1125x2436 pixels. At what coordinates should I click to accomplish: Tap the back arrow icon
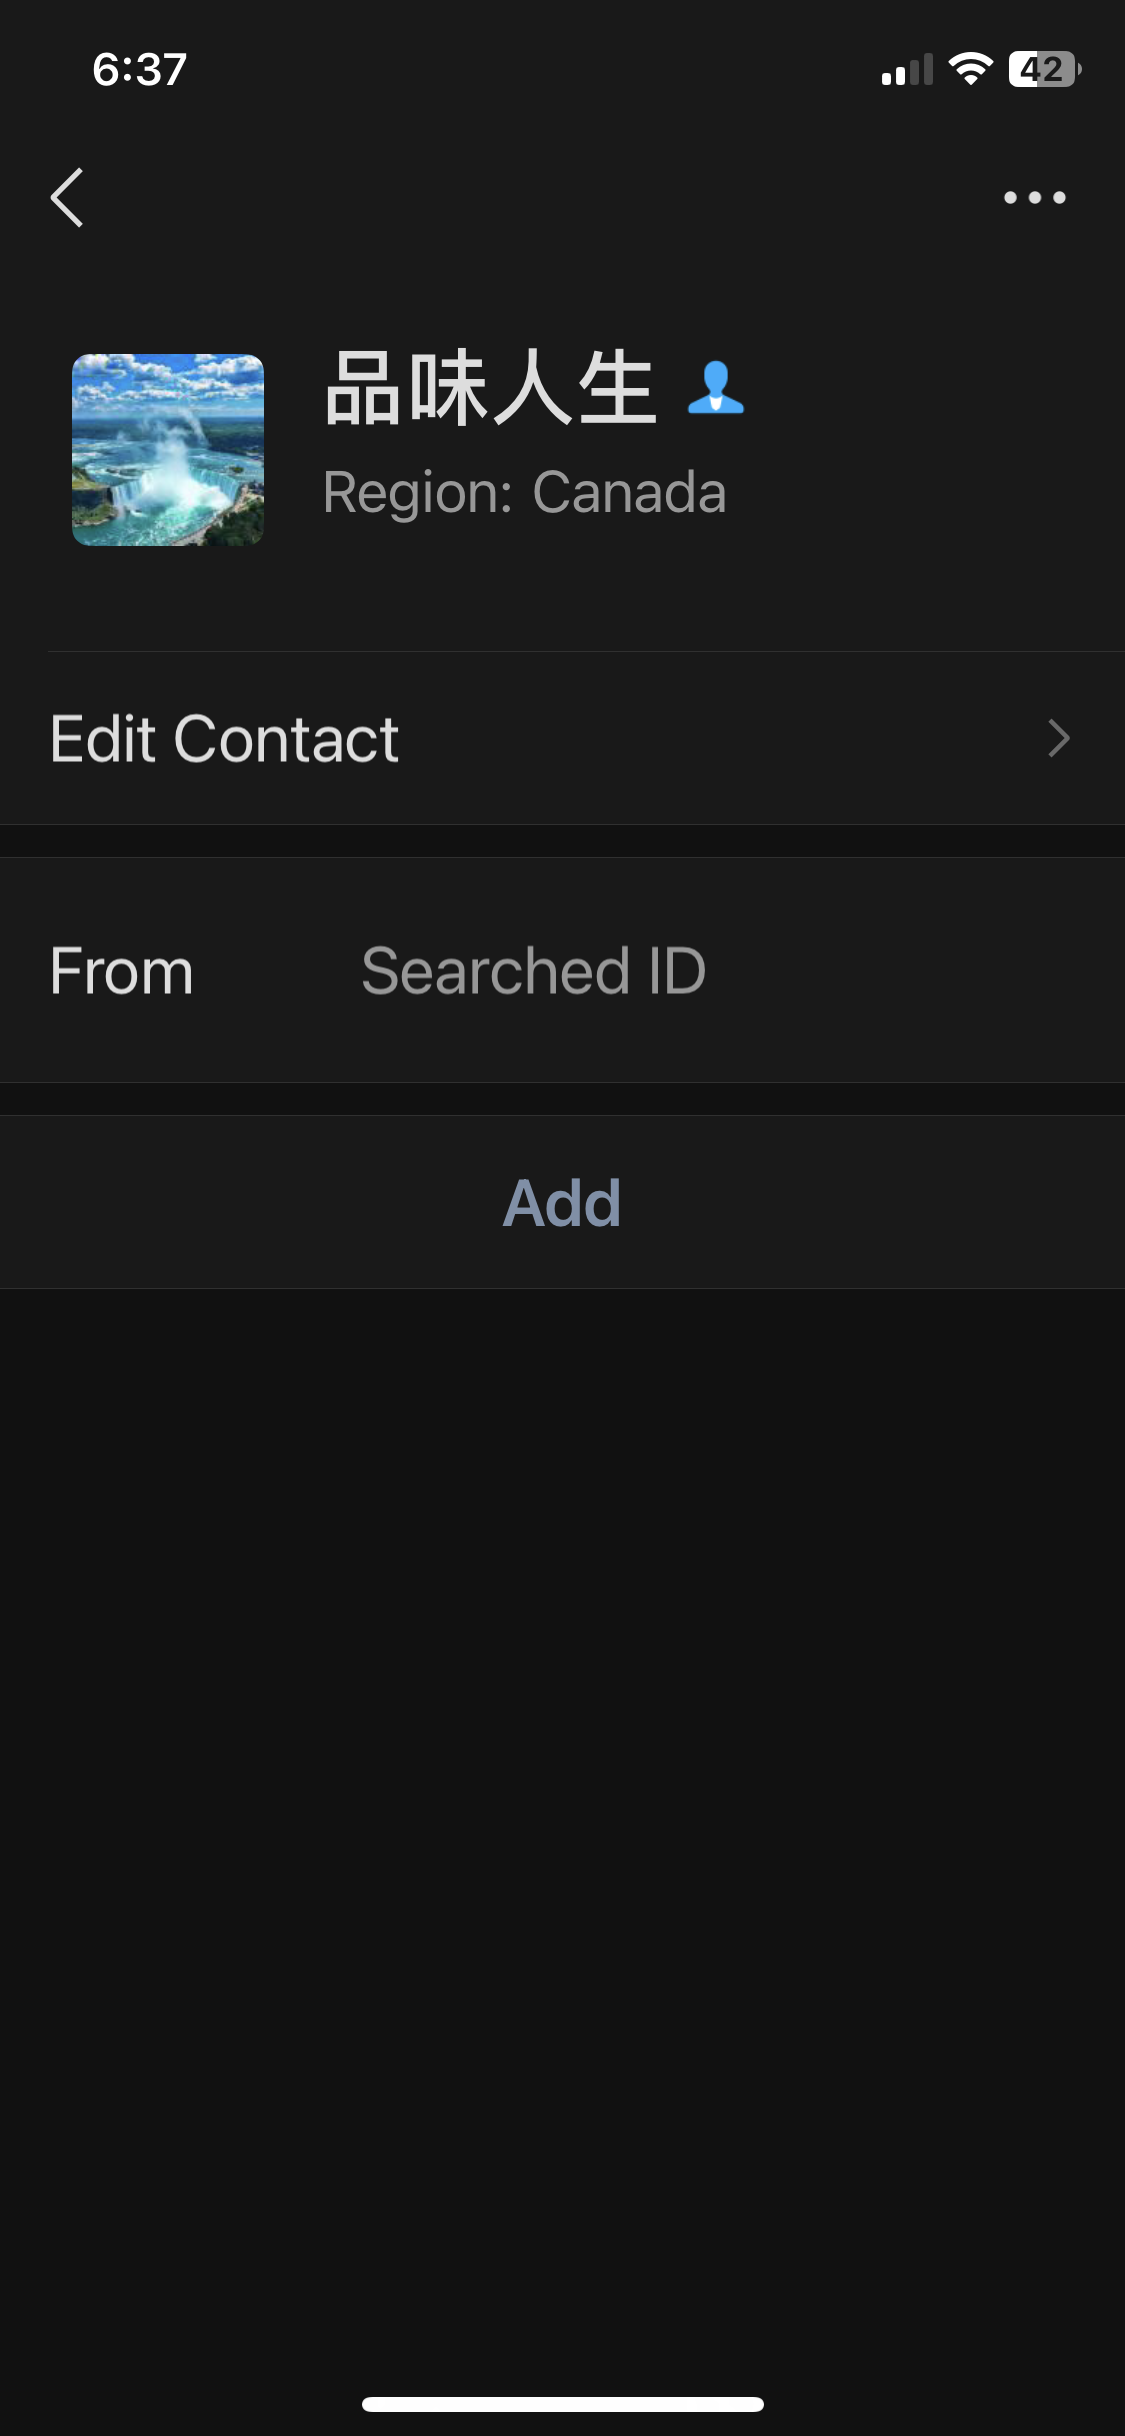tap(67, 198)
